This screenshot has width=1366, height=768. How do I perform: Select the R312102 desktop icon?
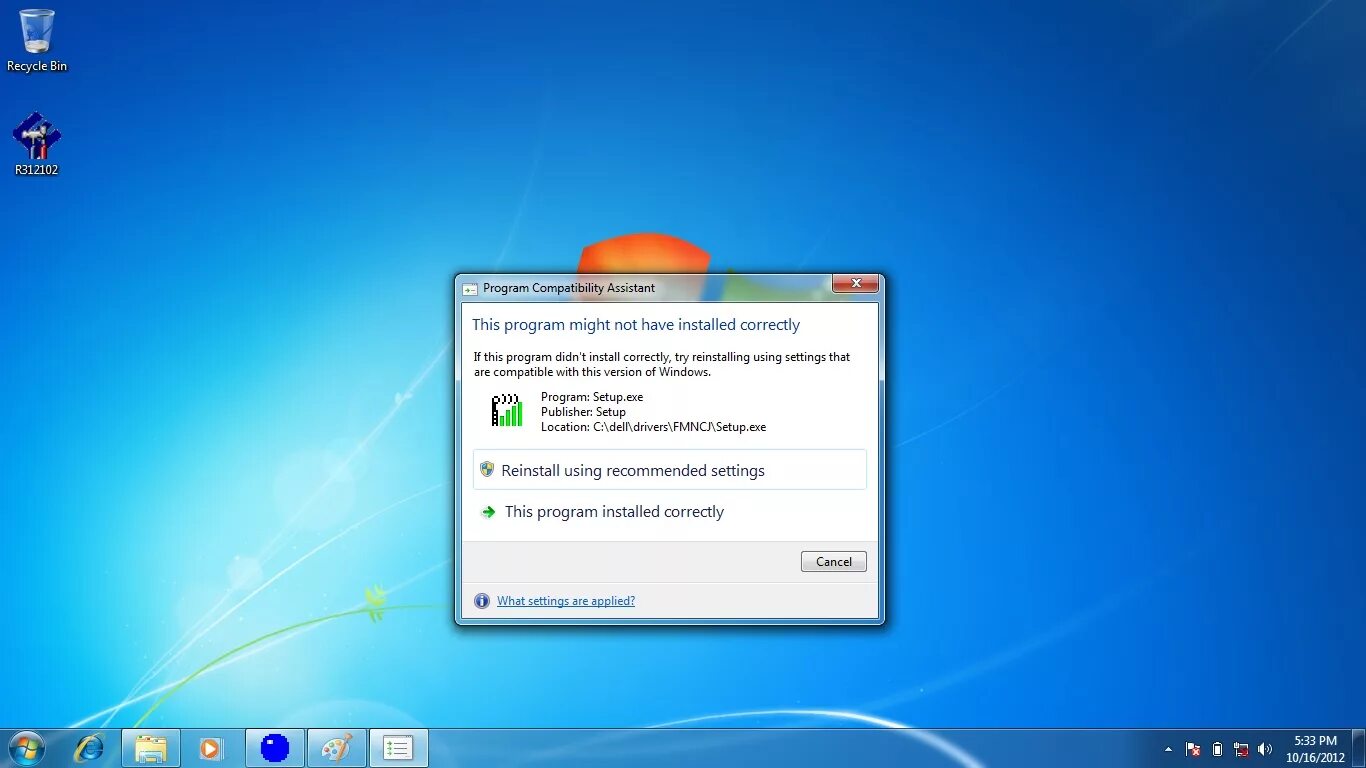pos(37,144)
